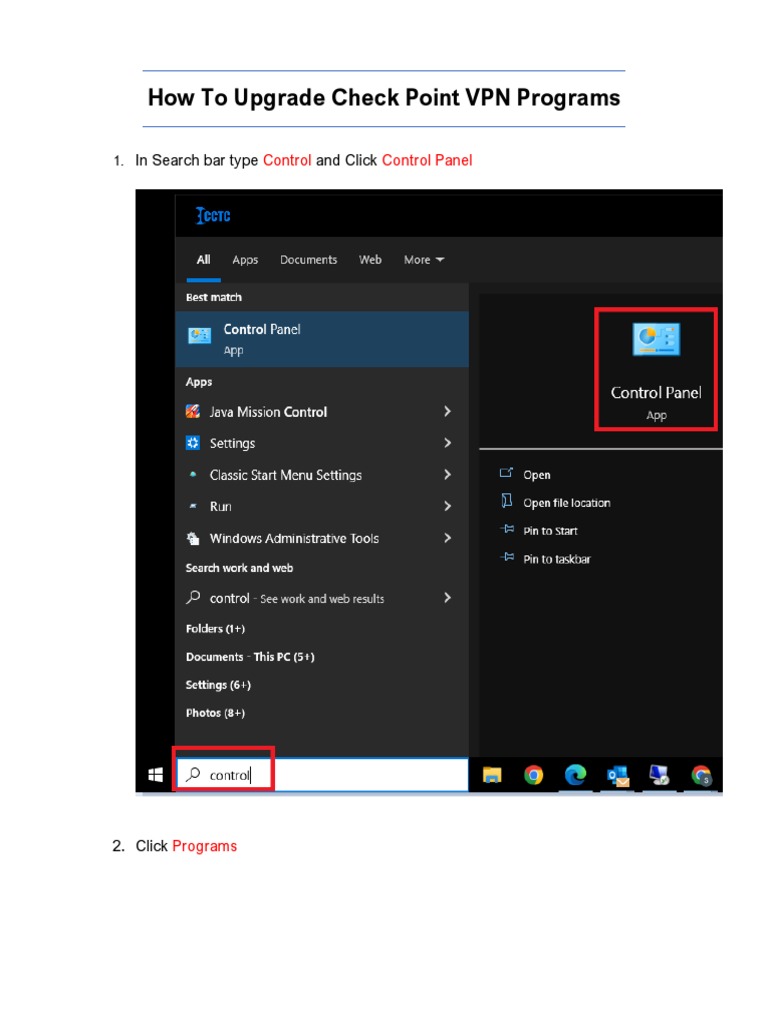
Task: Expand the Settings result arrow
Action: tap(447, 443)
